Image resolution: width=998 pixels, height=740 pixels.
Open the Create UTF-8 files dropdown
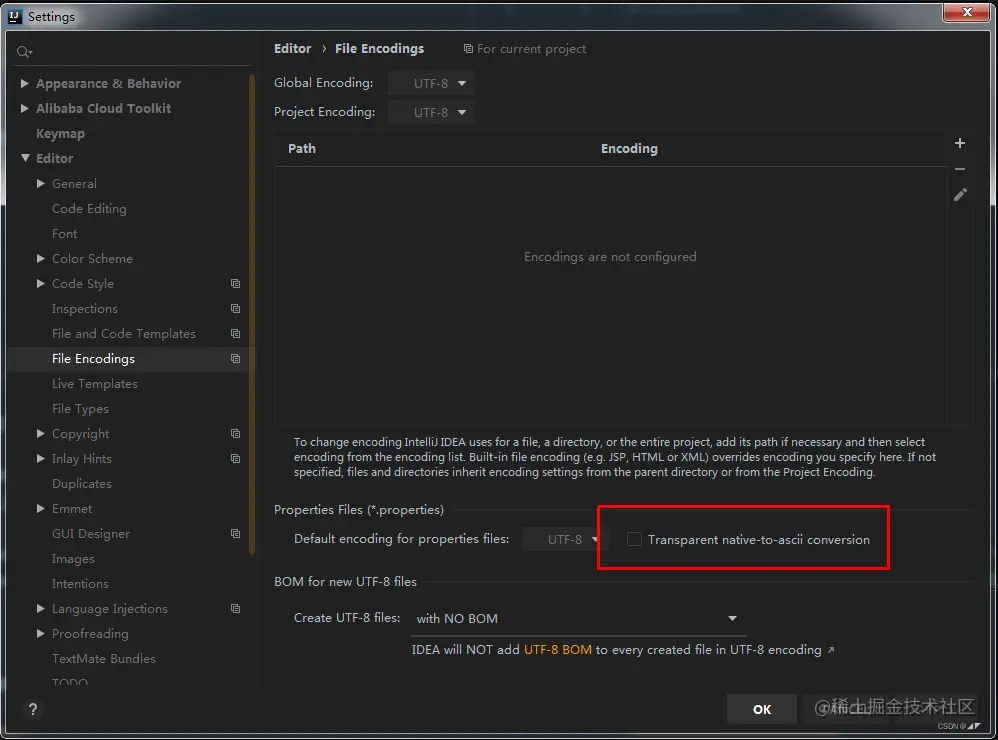(x=578, y=618)
